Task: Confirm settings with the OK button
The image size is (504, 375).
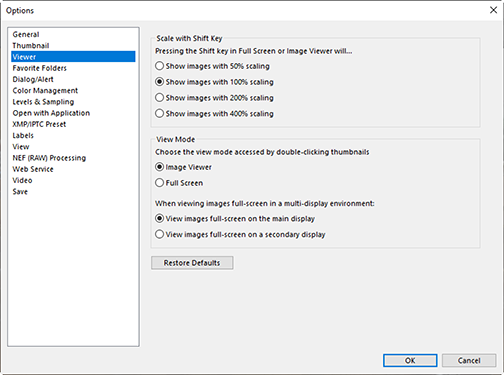Action: tap(410, 360)
